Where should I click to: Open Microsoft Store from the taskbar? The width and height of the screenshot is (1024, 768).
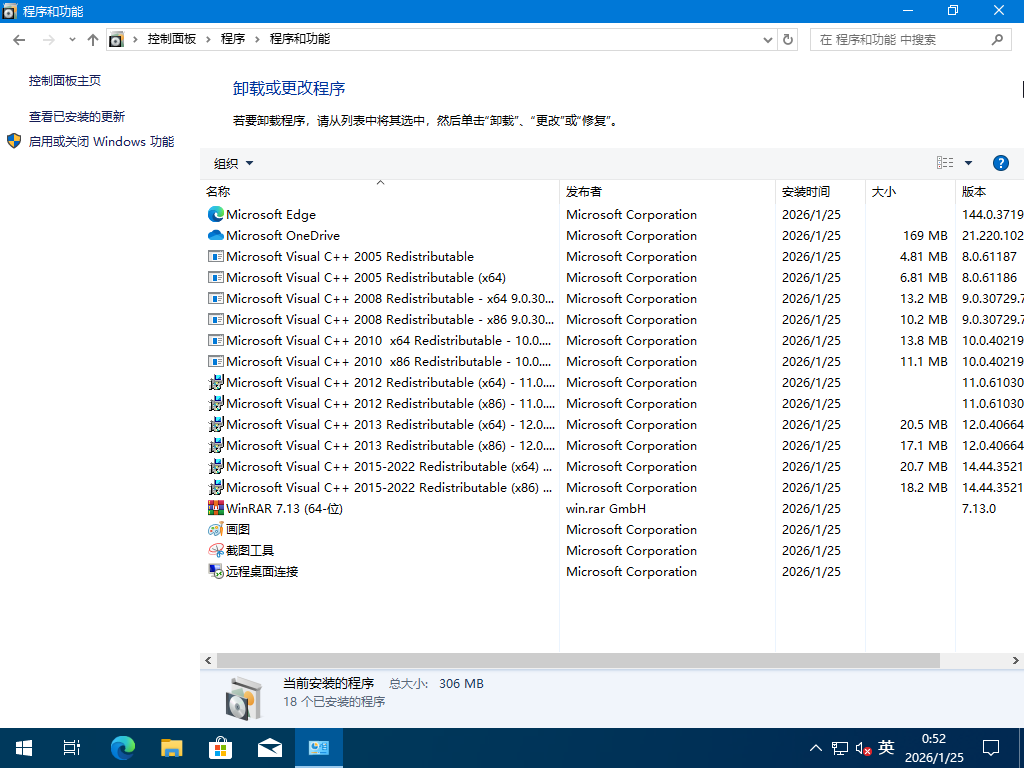[x=219, y=747]
